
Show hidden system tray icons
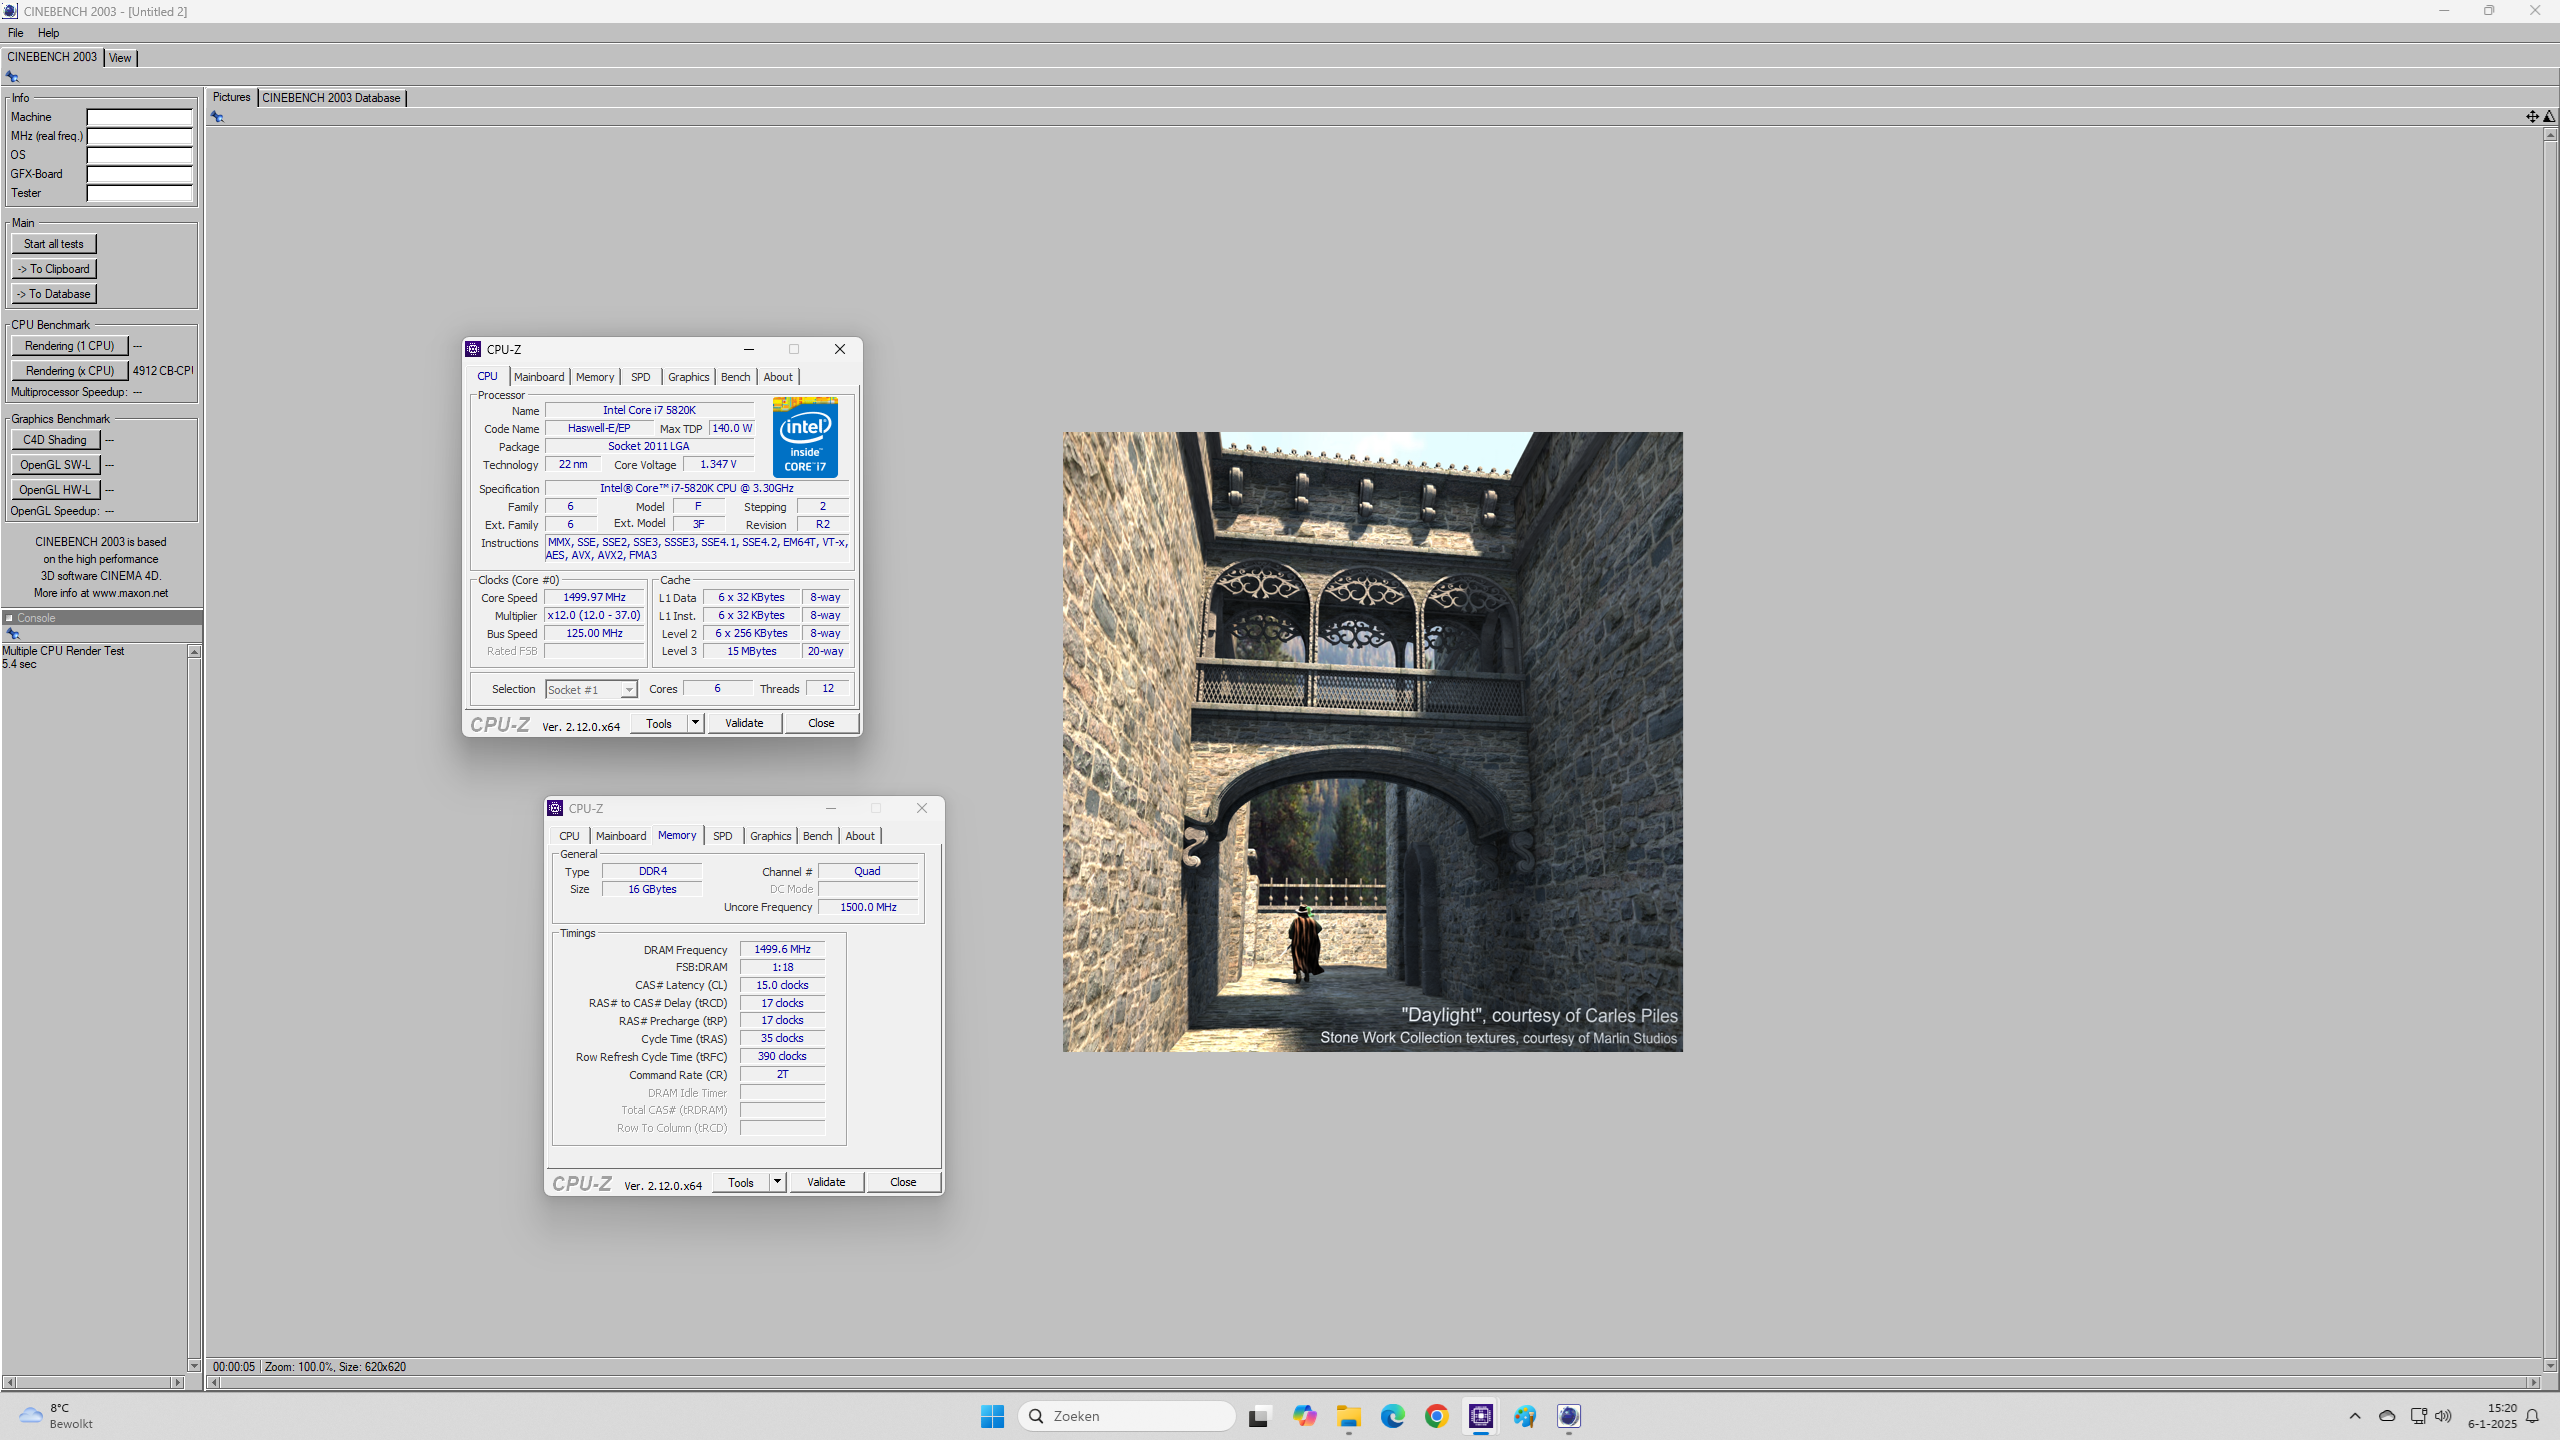click(x=2355, y=1416)
